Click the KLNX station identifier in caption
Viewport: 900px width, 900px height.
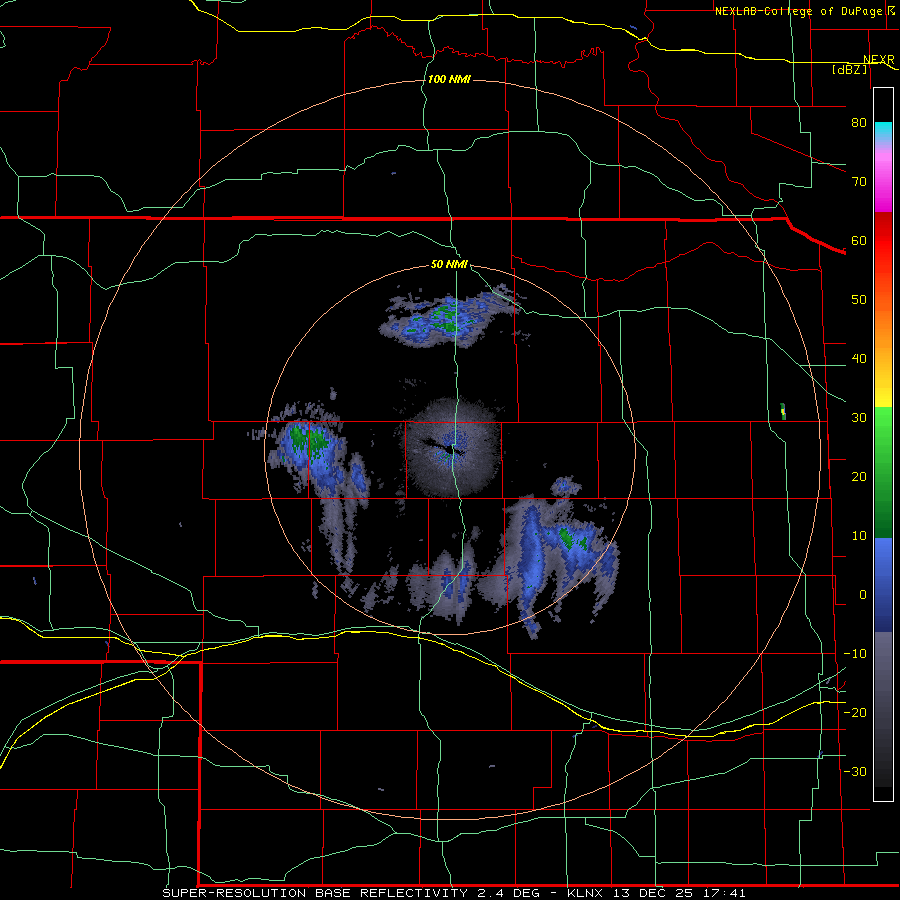[585, 893]
